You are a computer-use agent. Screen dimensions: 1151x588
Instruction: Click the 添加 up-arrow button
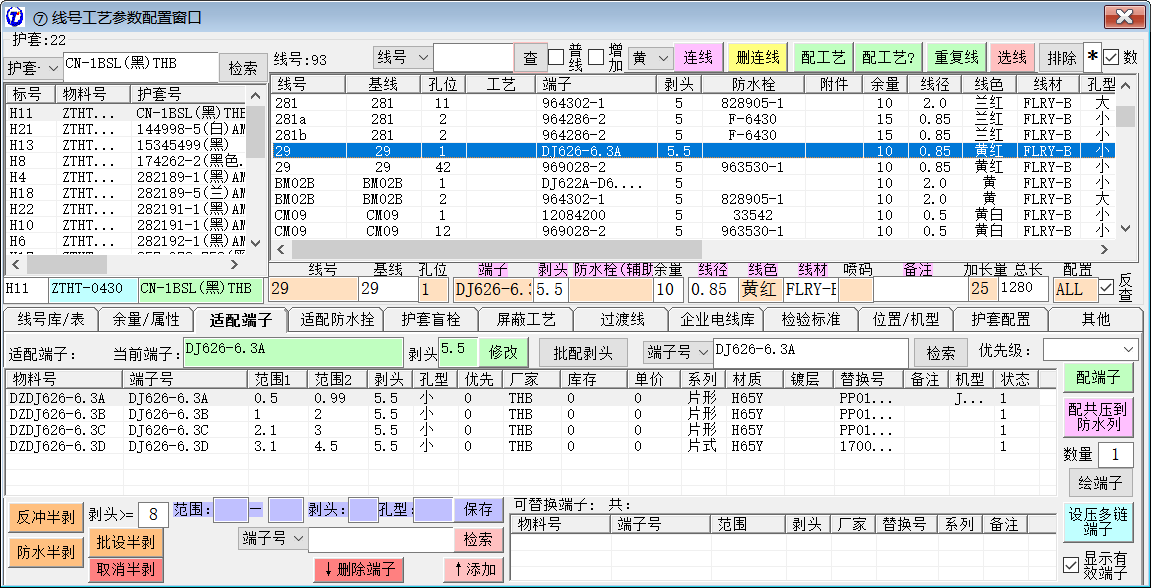click(x=473, y=570)
